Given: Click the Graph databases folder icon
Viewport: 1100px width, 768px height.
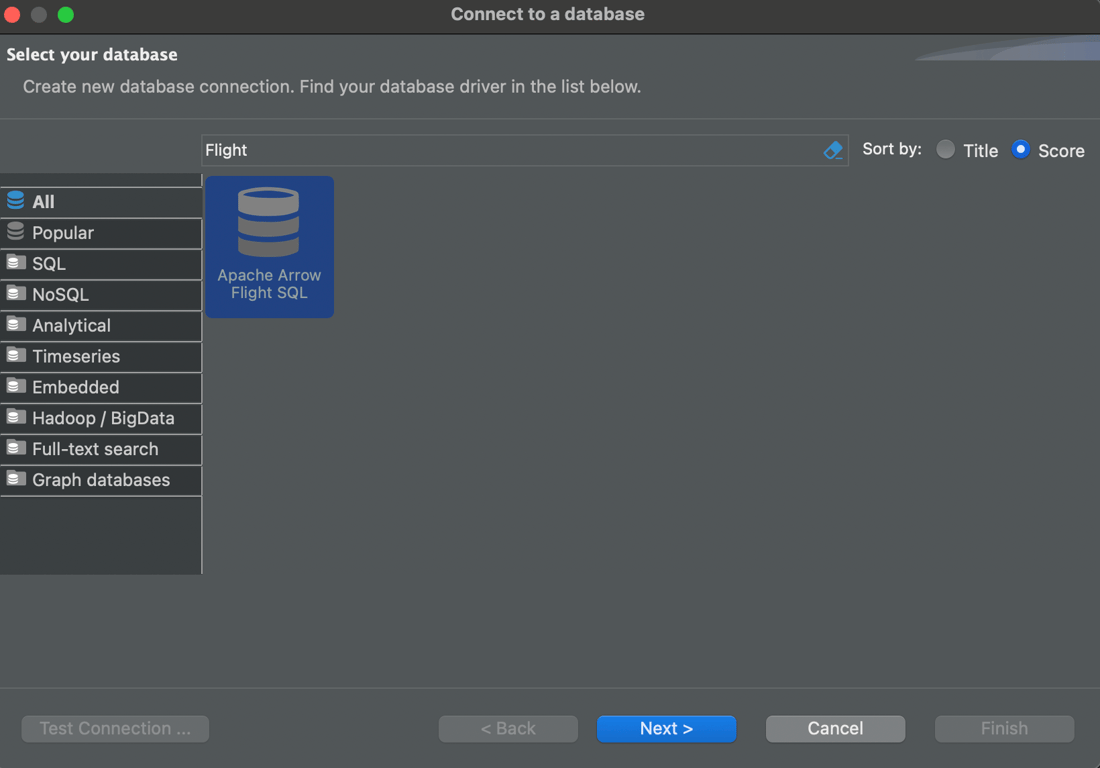Looking at the screenshot, I should click(x=15, y=478).
